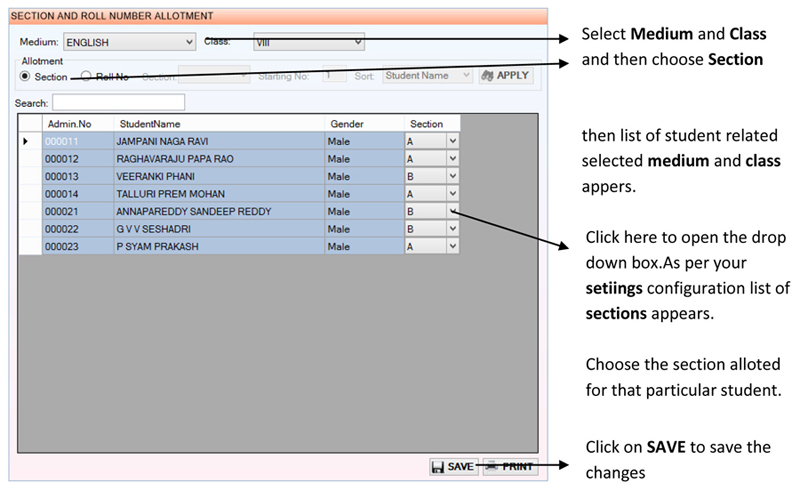Select admission number 000011 cell
The height and width of the screenshot is (491, 800).
(78, 141)
